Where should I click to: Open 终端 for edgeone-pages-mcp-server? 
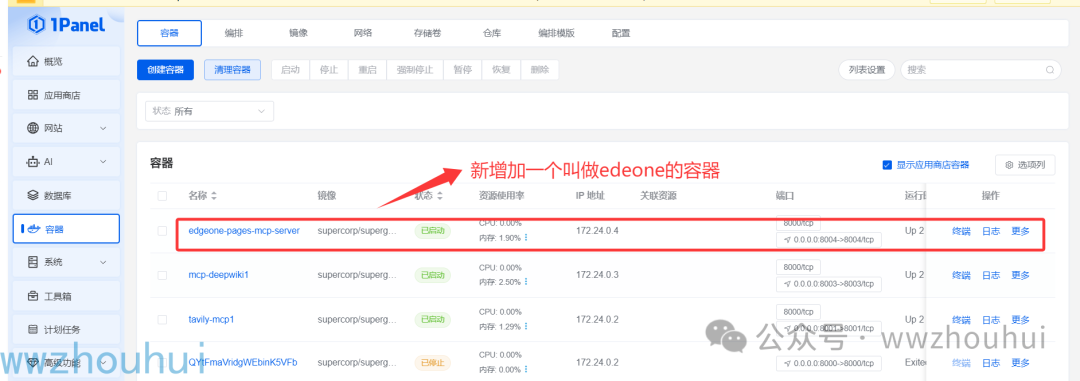pos(961,231)
